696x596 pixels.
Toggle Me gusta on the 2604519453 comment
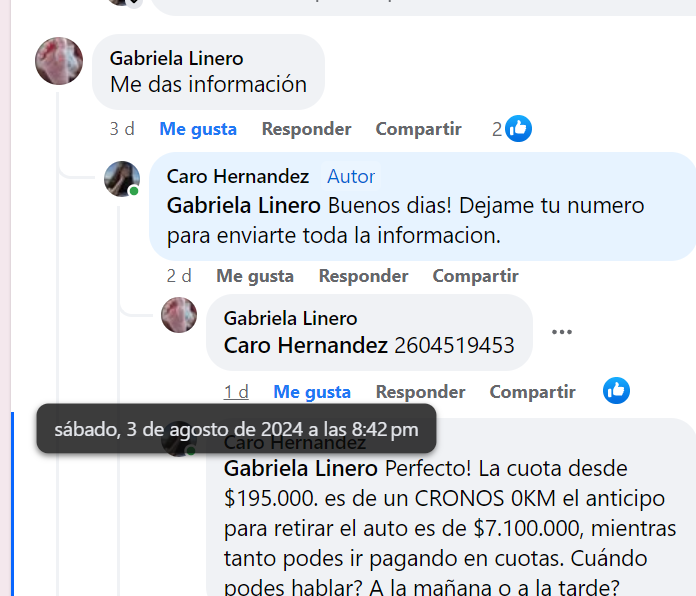[x=312, y=392]
